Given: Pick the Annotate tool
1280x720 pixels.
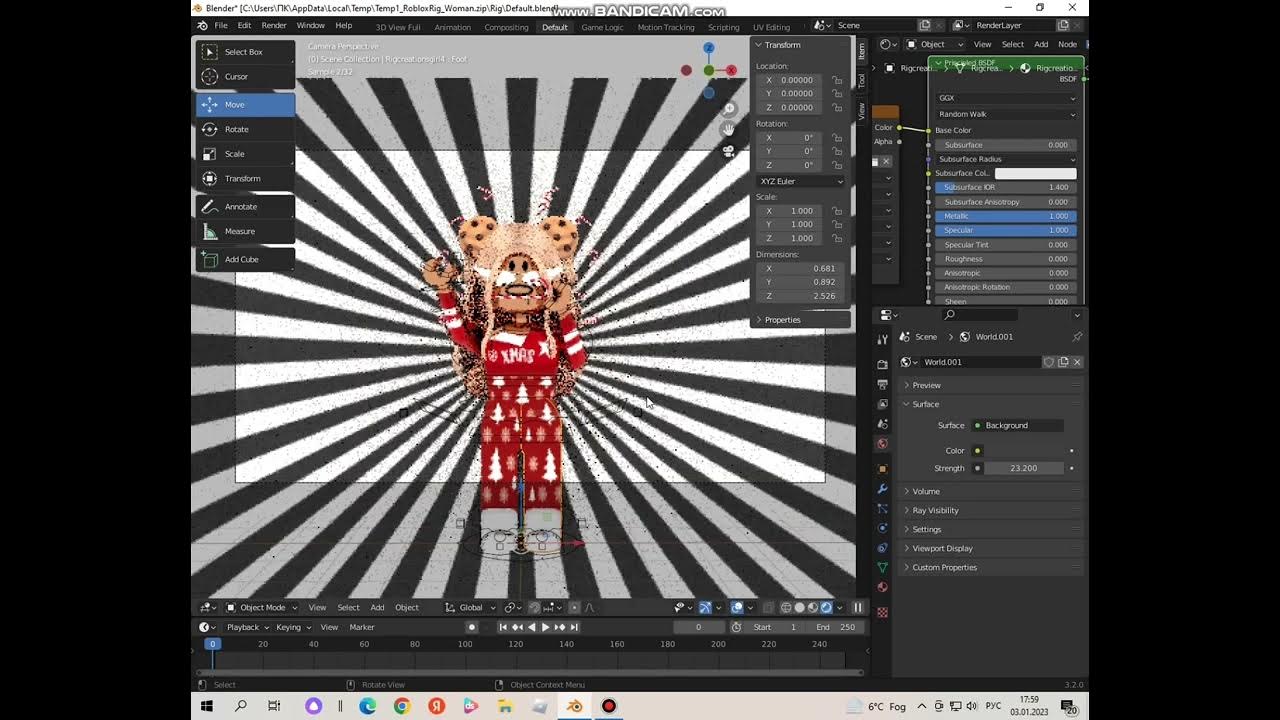Looking at the screenshot, I should (245, 206).
